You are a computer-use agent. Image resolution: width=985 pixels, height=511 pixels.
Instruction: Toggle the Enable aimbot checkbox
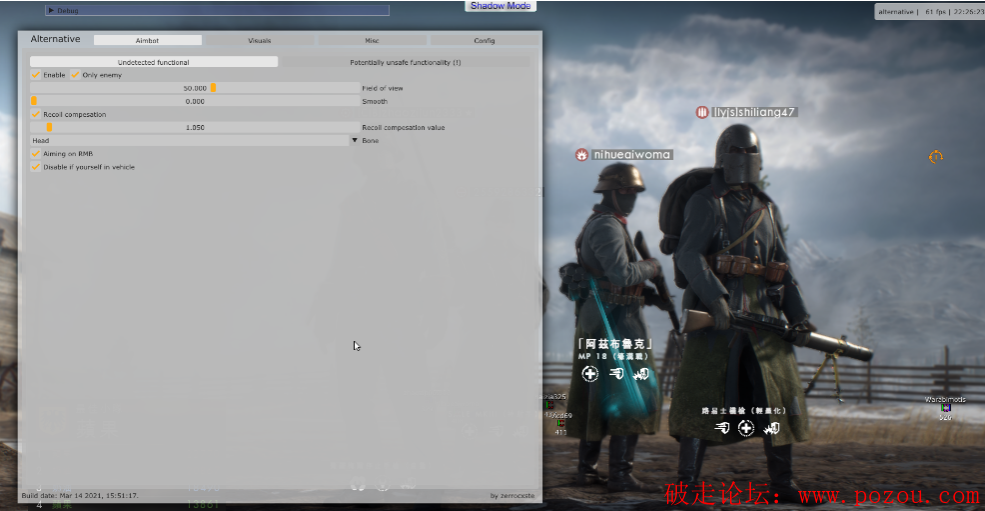point(36,75)
